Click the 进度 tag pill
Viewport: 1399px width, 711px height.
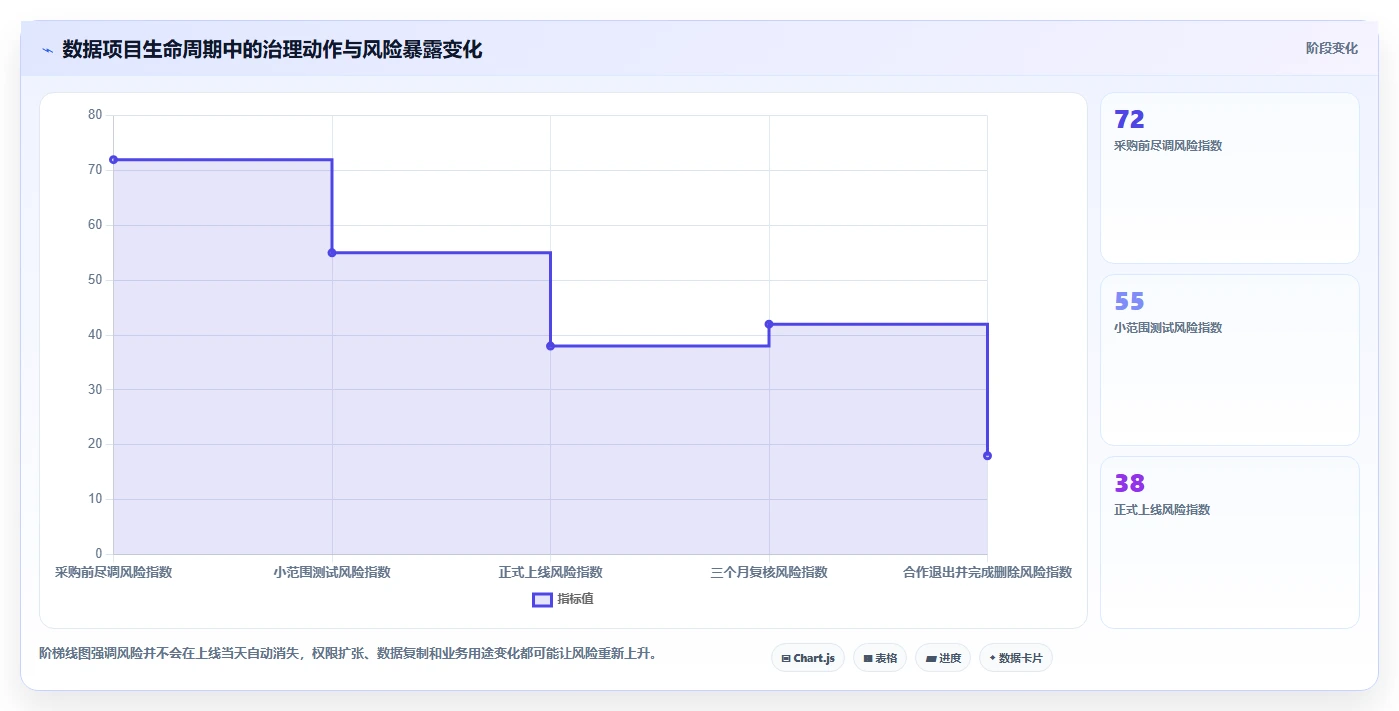click(x=943, y=658)
